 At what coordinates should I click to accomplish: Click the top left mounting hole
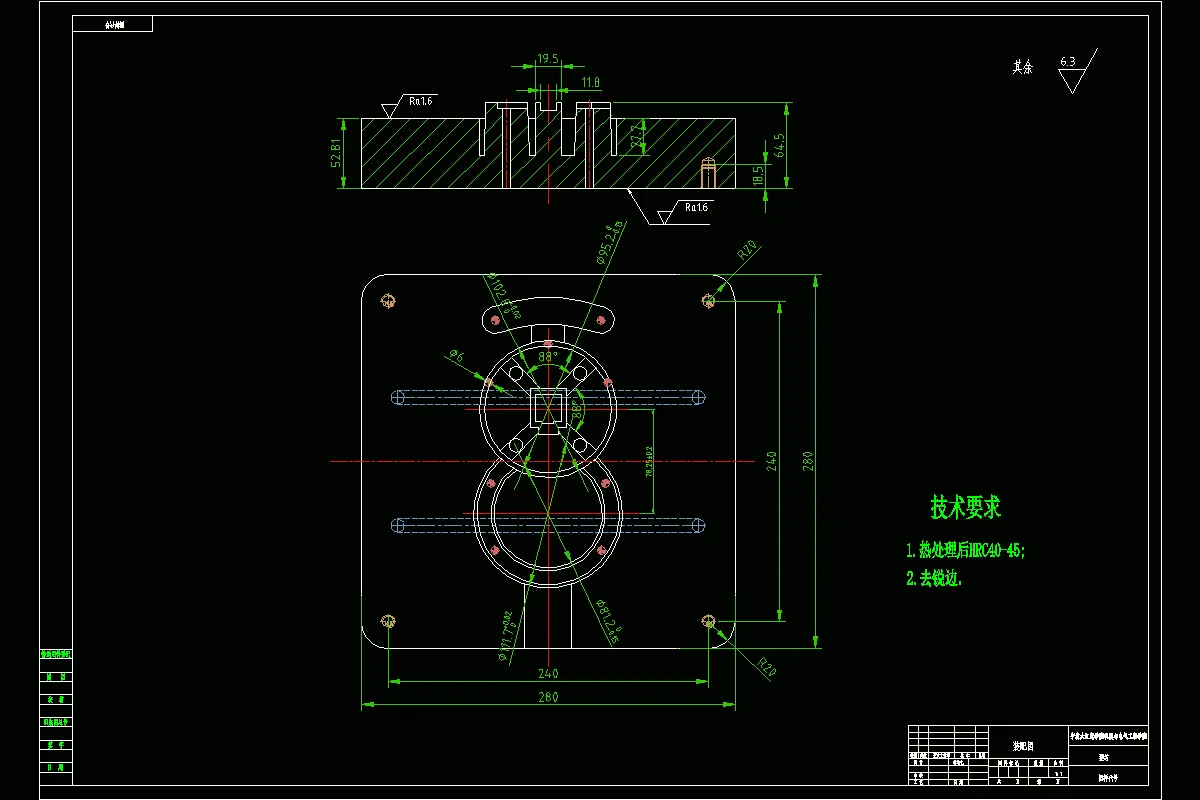coord(388,300)
